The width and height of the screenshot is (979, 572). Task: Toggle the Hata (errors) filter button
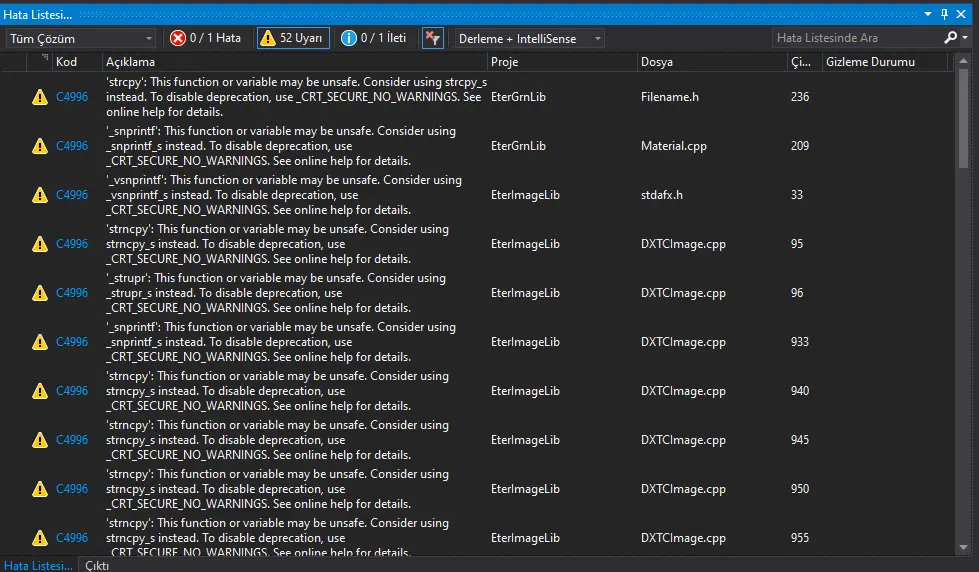[x=206, y=38]
